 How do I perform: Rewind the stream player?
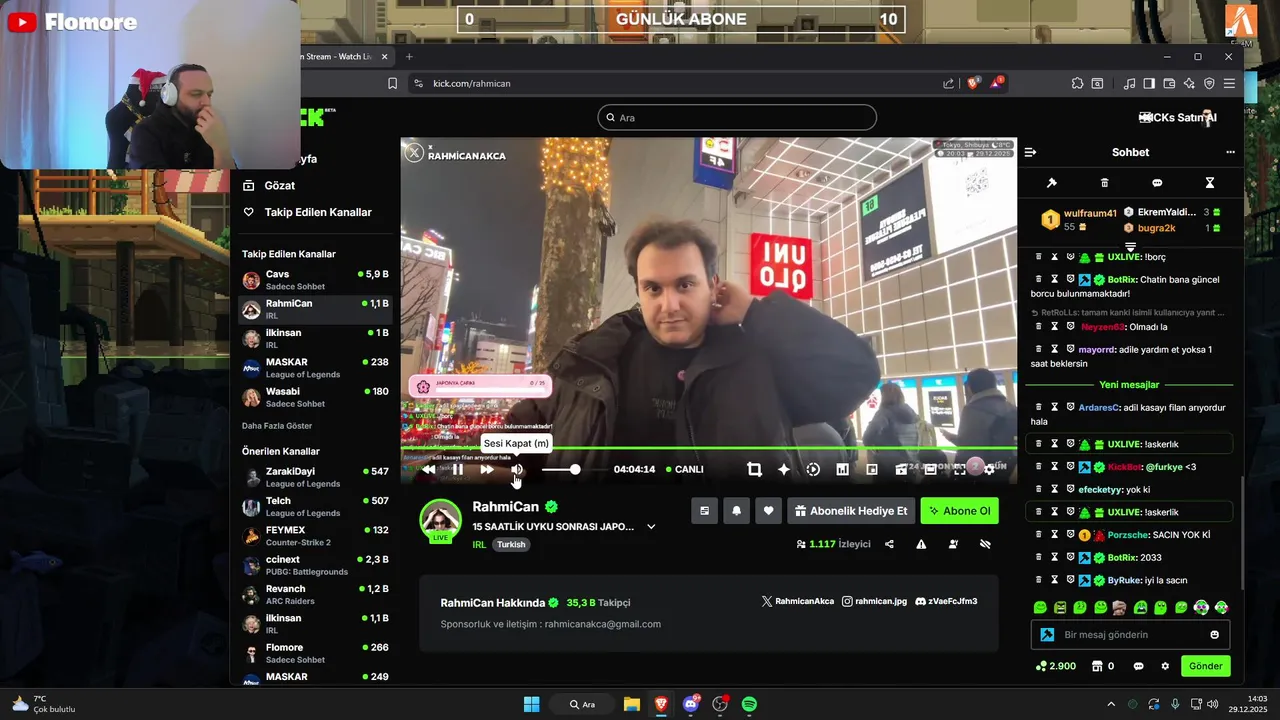pos(428,469)
